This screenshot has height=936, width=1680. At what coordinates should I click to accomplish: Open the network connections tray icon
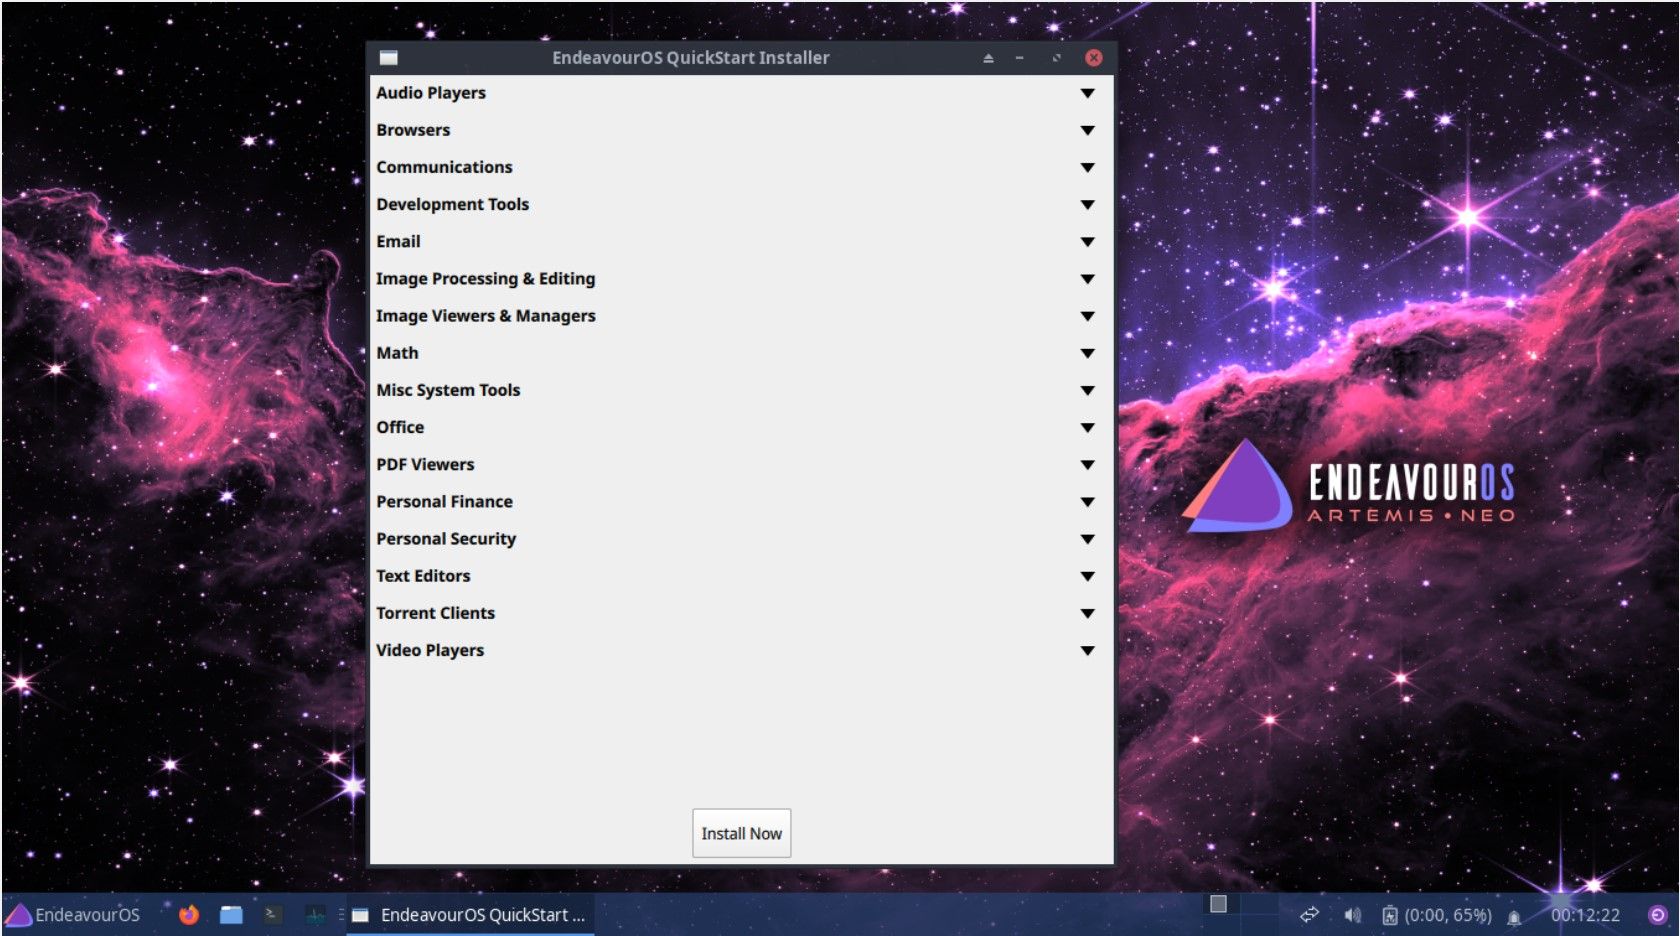(x=1309, y=915)
